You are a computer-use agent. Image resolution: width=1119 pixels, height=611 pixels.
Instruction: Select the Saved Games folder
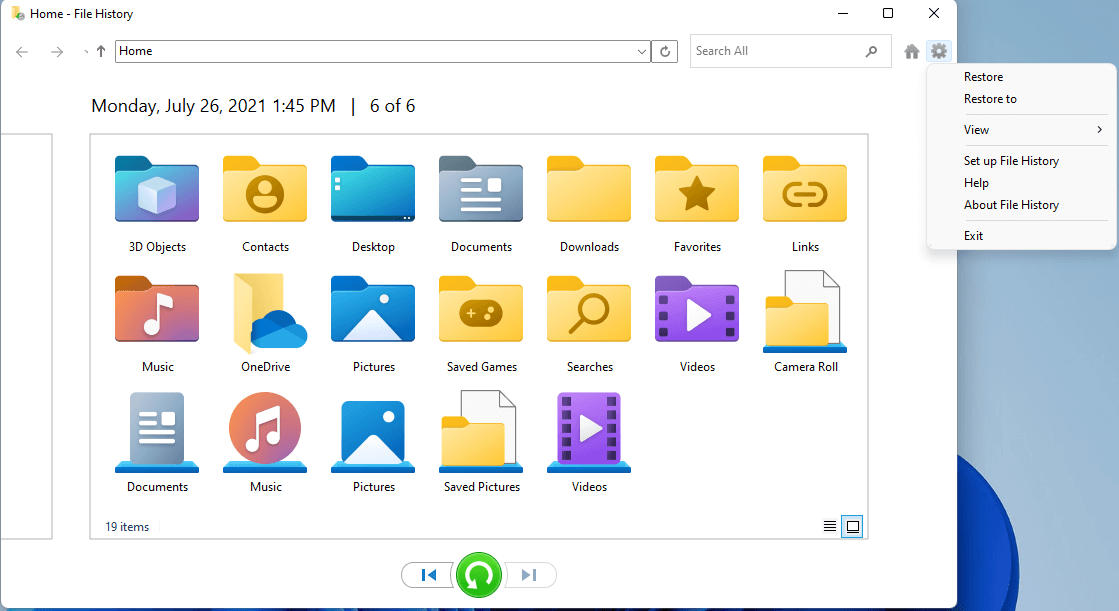pyautogui.click(x=481, y=323)
